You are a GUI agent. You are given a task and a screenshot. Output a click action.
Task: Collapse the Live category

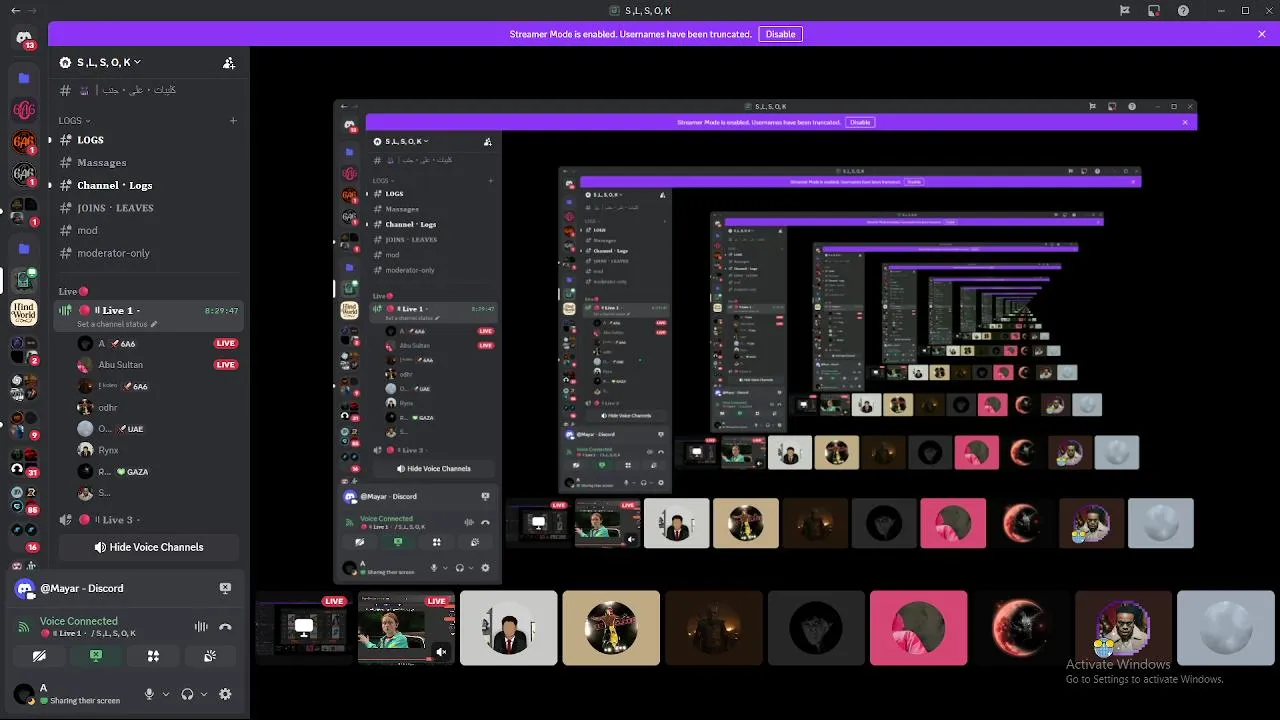point(73,291)
